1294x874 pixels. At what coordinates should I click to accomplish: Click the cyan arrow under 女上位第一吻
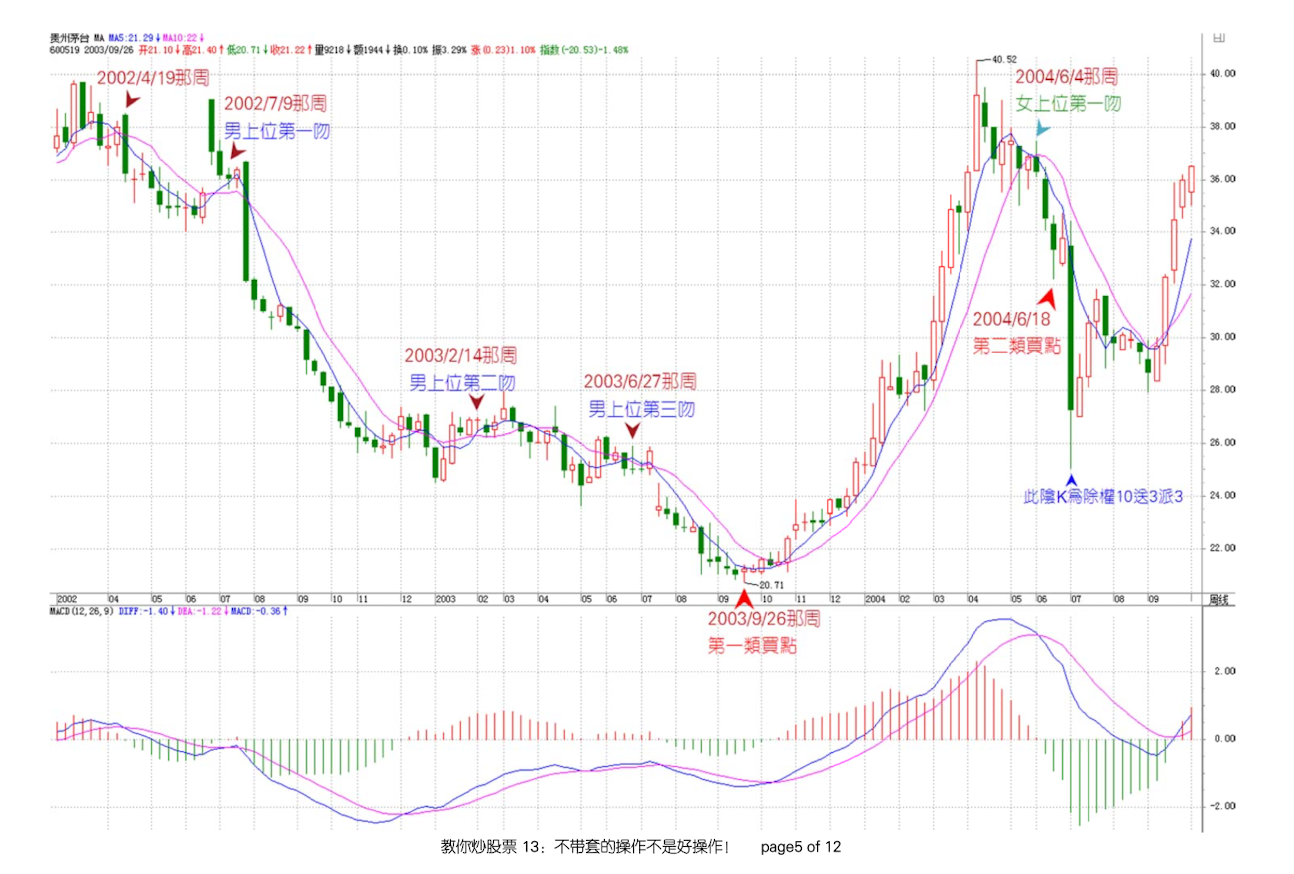1042,128
